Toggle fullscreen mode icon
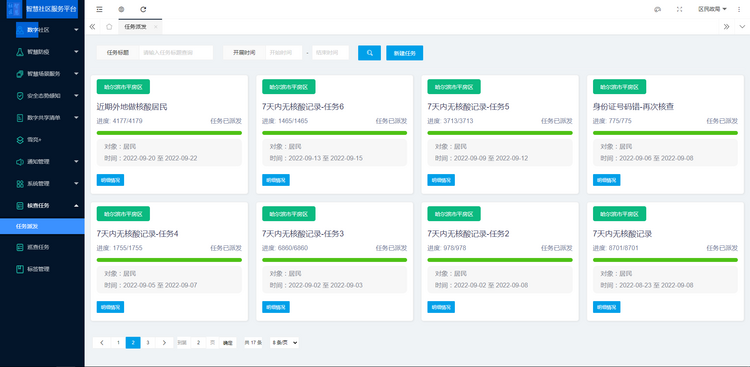This screenshot has height=367, width=750. (x=679, y=9)
